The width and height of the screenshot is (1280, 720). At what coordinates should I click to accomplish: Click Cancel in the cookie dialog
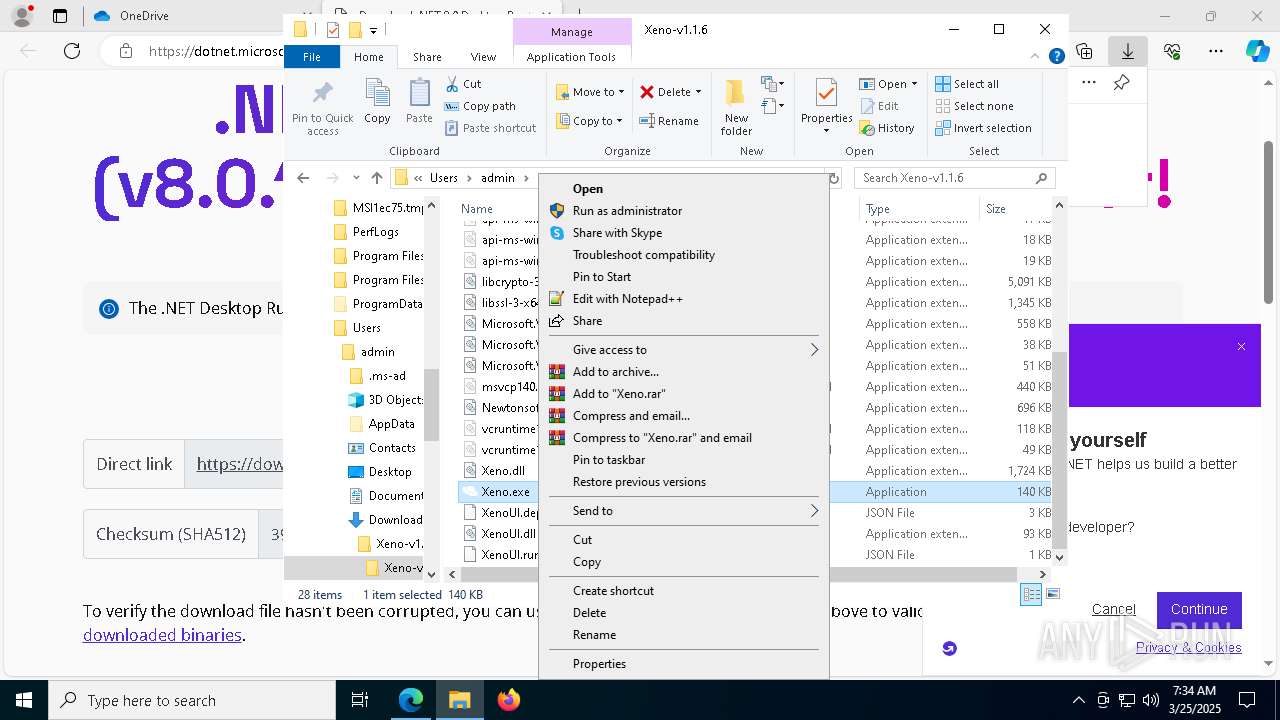click(1113, 609)
